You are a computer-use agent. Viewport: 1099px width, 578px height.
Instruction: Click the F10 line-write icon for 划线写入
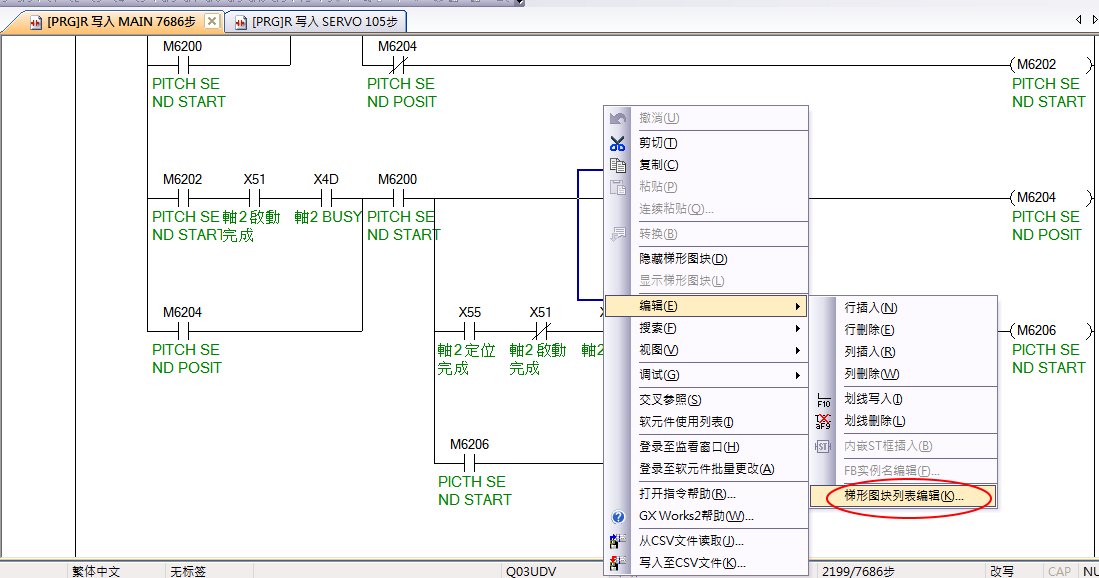pos(823,400)
